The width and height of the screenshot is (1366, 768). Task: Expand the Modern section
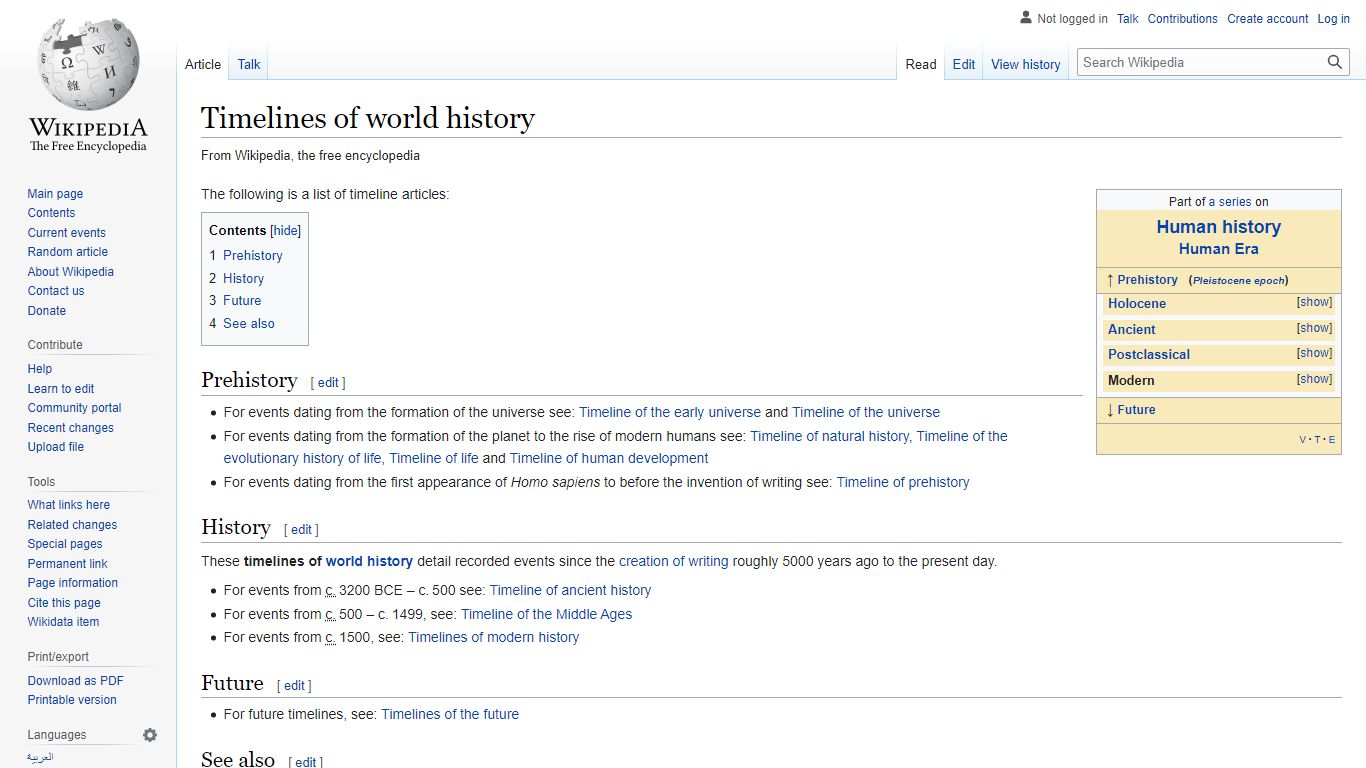pos(1315,379)
